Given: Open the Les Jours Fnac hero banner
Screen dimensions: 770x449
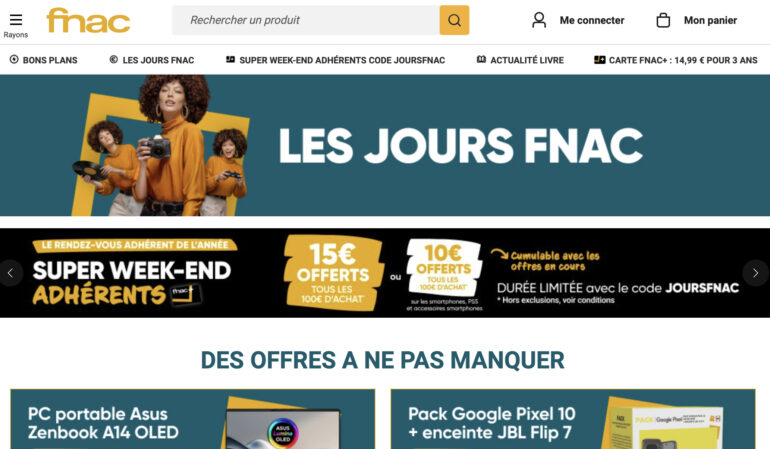Looking at the screenshot, I should click(x=385, y=145).
